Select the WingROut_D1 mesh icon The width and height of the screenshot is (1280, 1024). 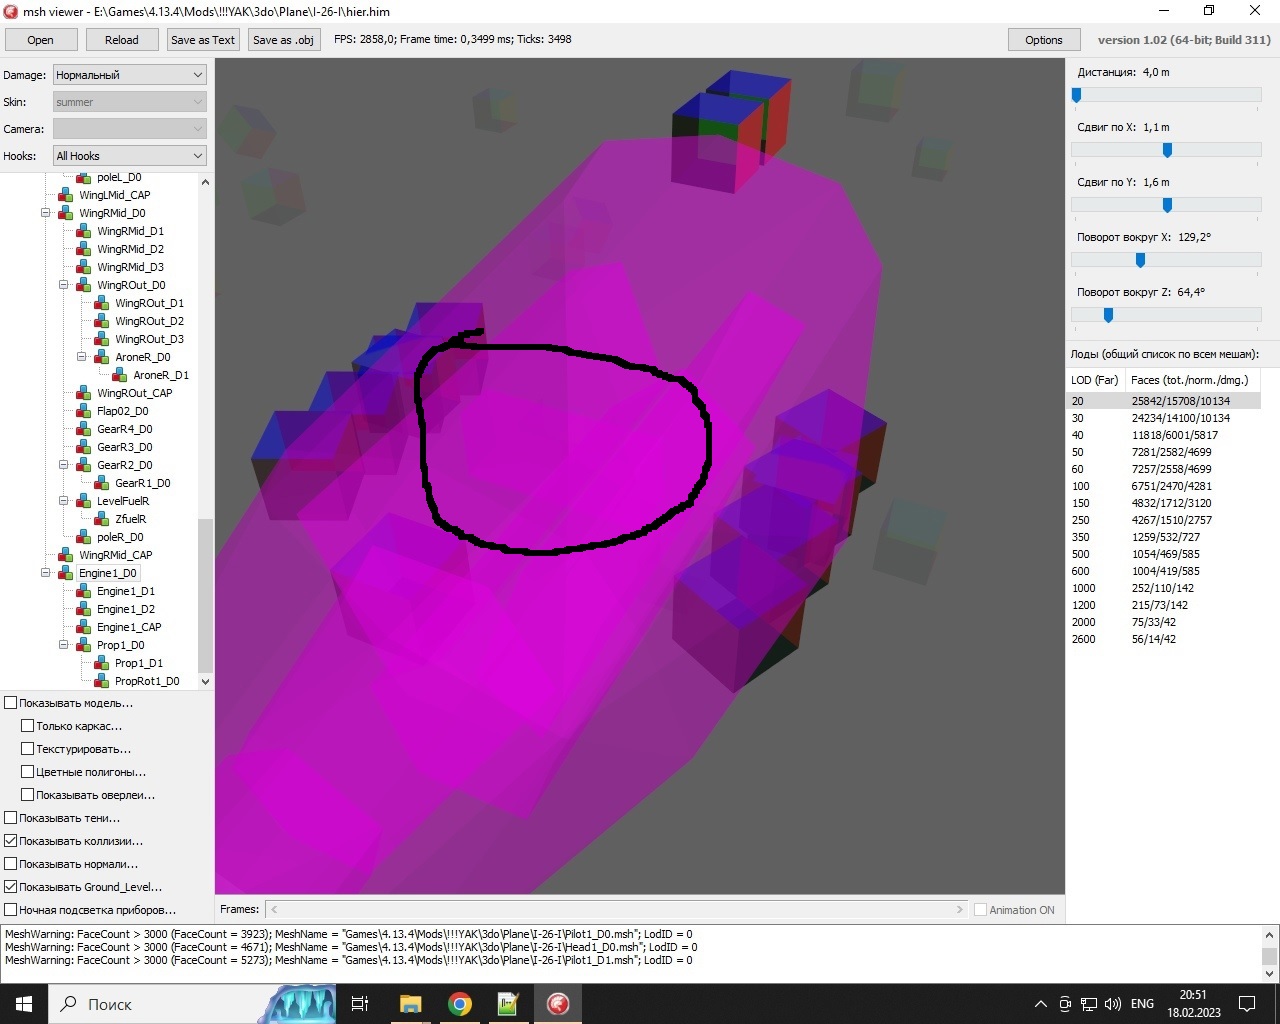(102, 303)
